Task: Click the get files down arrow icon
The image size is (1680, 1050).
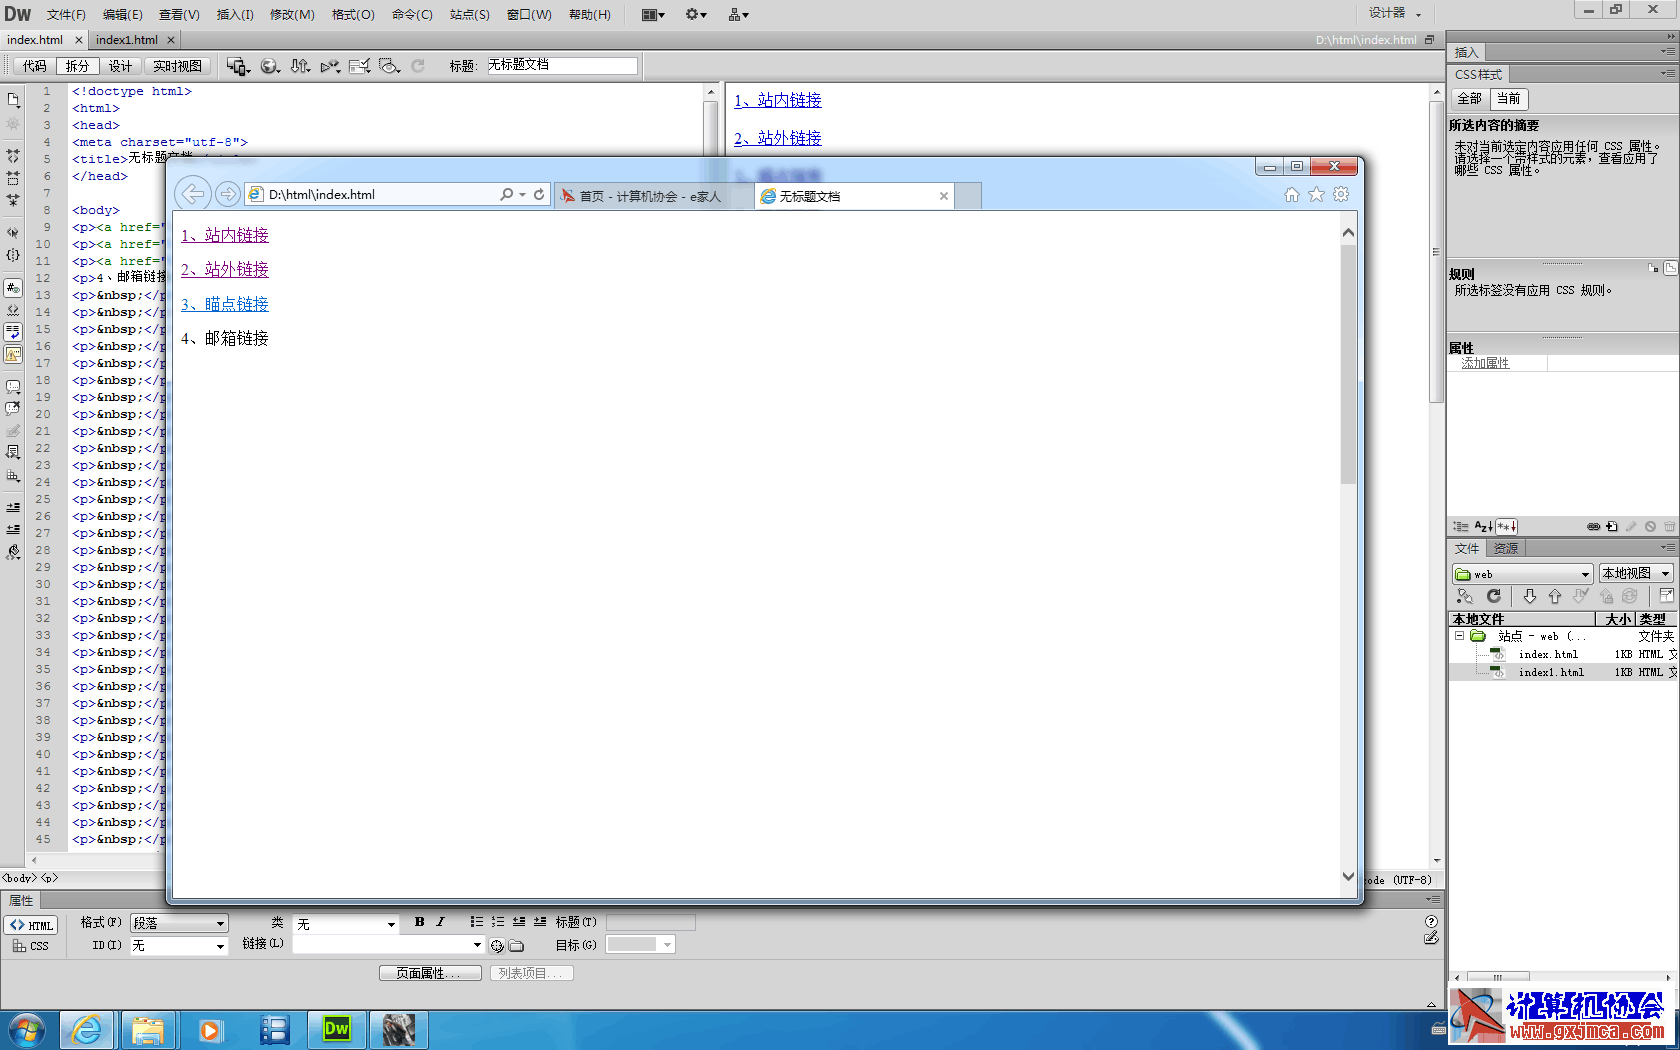Action: coord(1529,596)
